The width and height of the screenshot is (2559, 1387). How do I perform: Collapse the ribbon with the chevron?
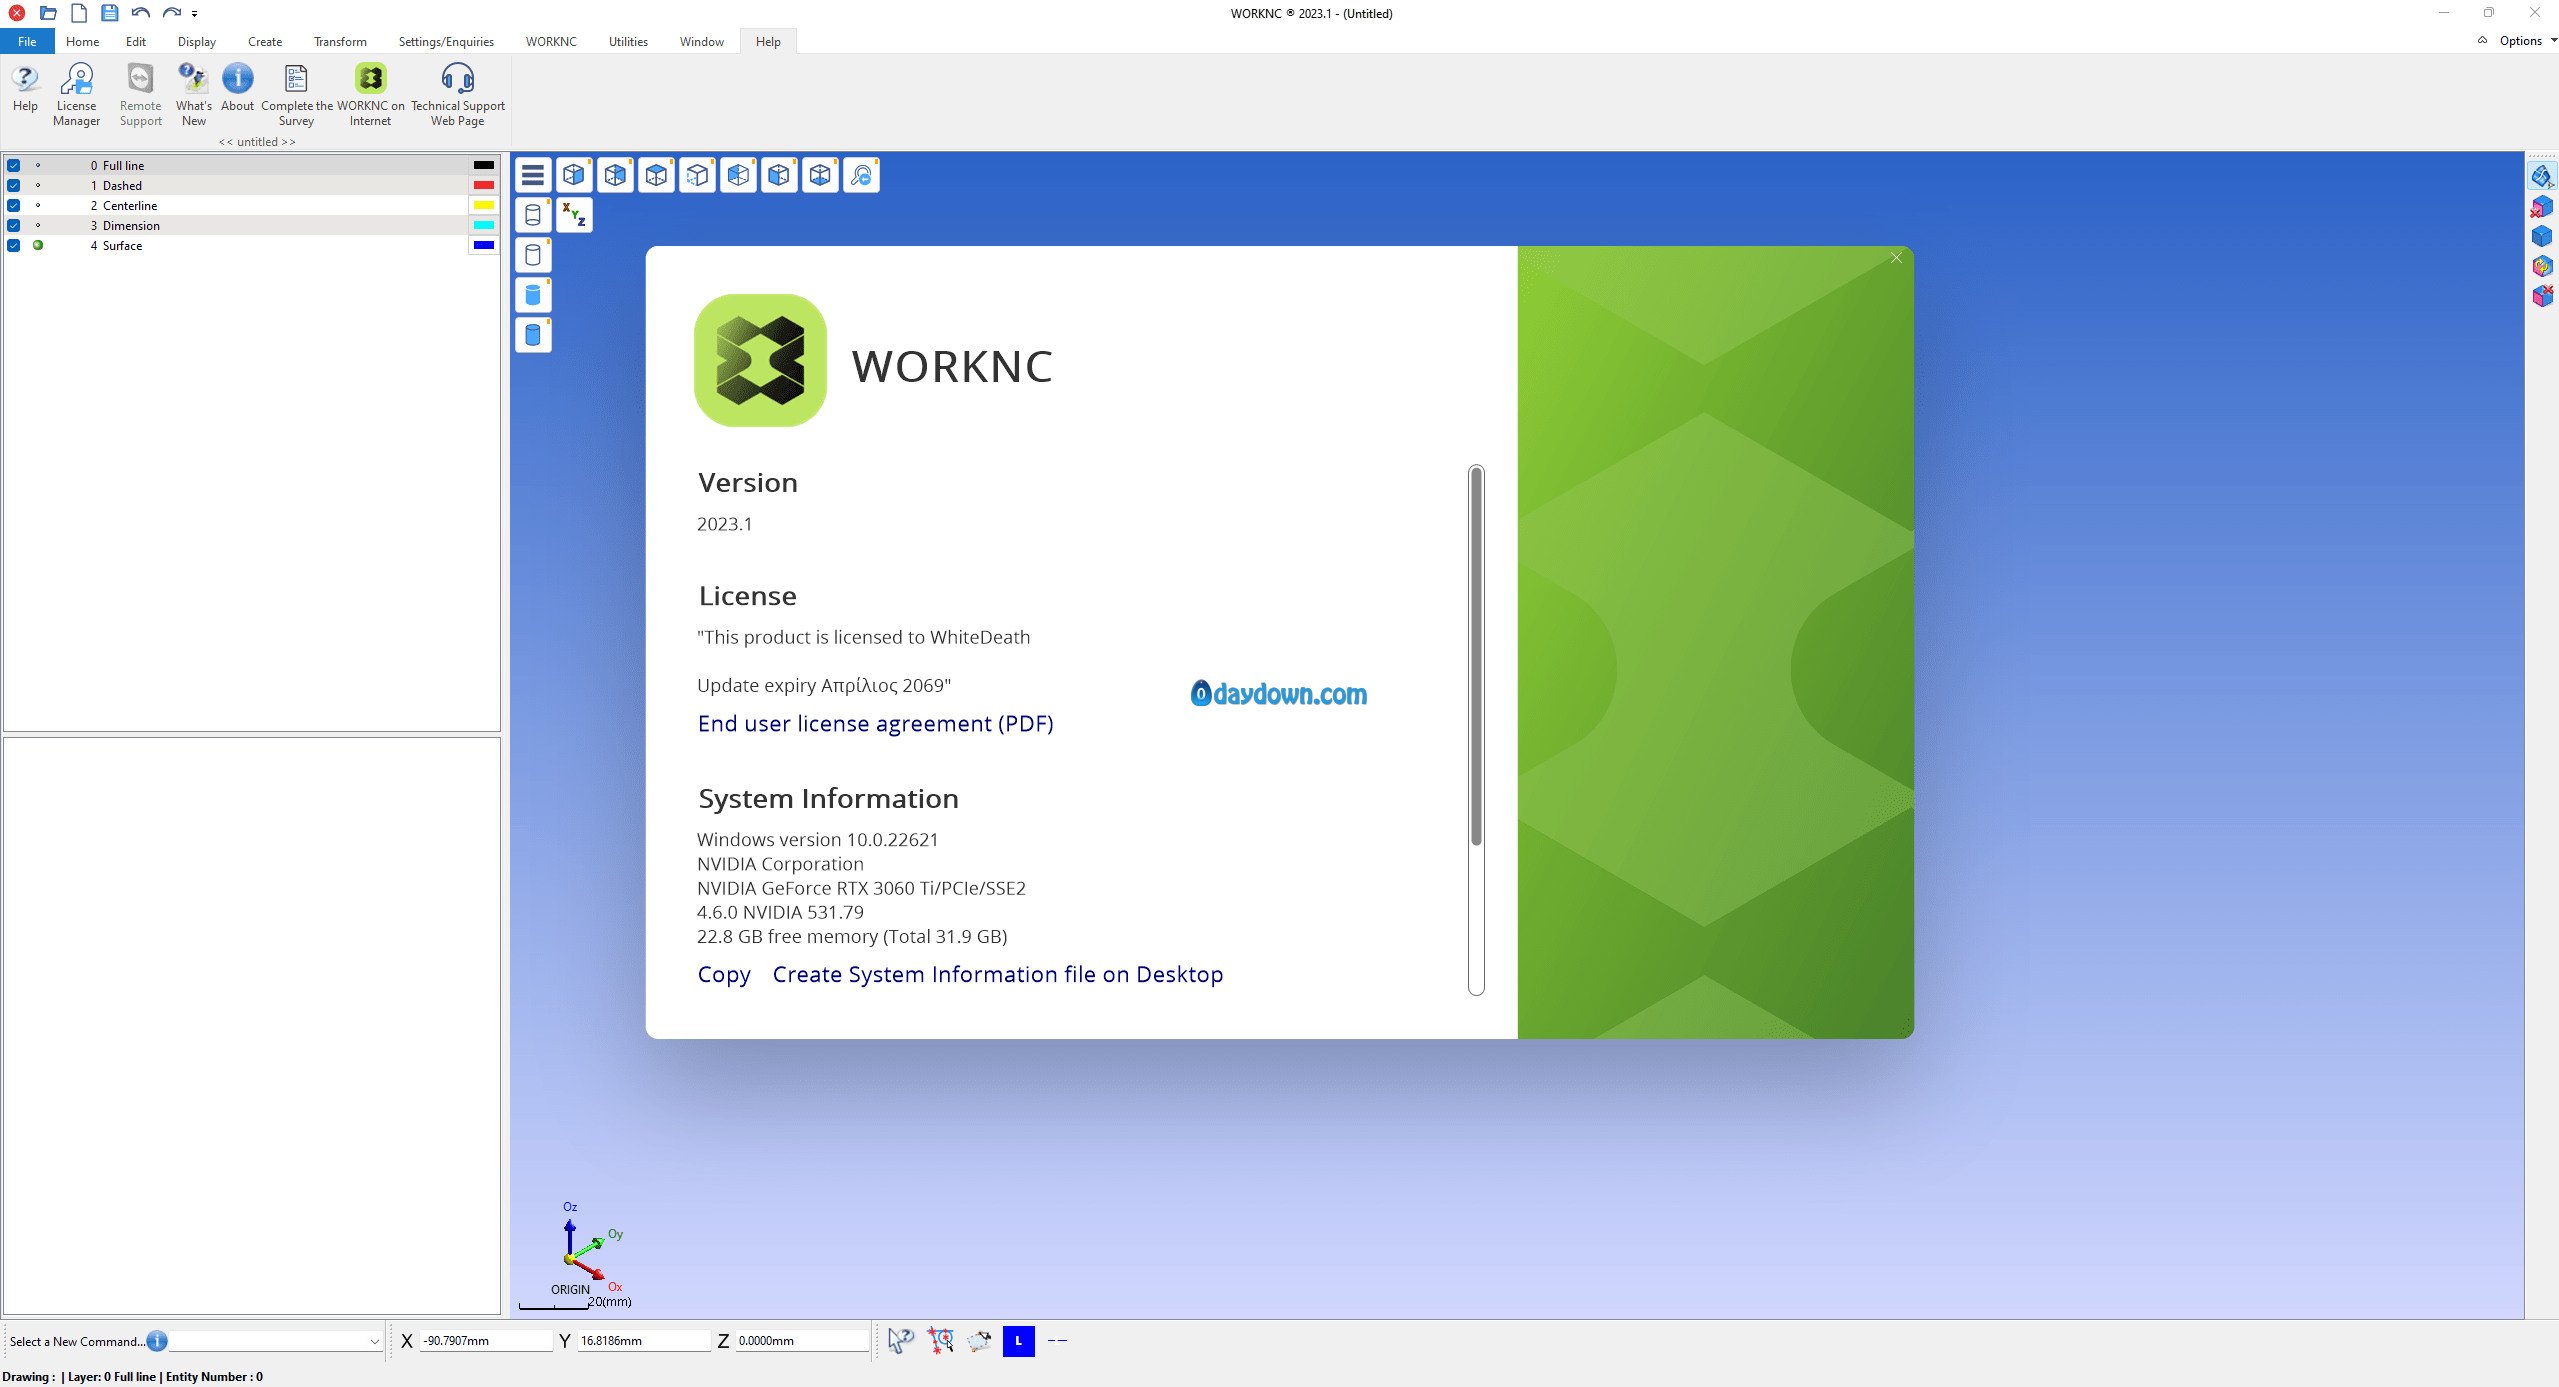pos(2482,40)
